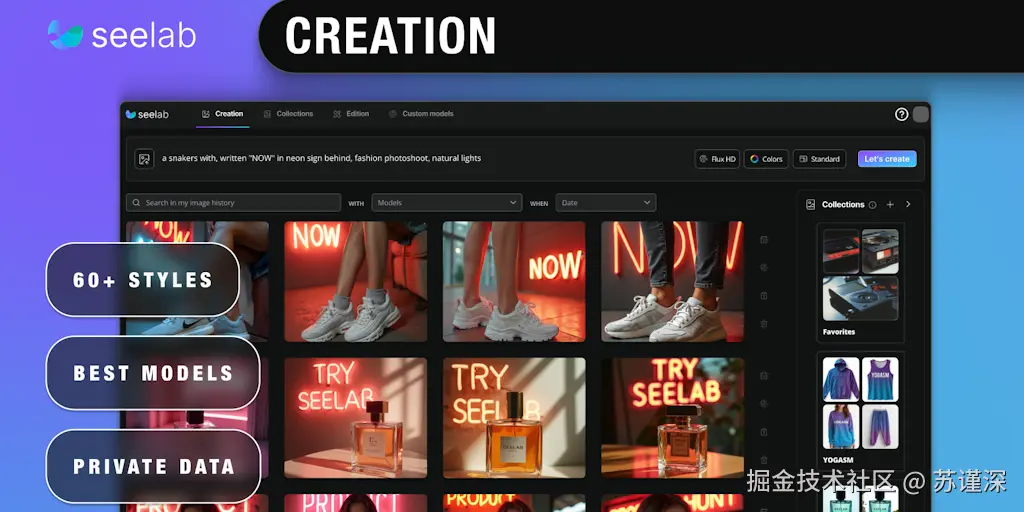The height and width of the screenshot is (512, 1024).
Task: Click the Let's create button
Action: (887, 159)
